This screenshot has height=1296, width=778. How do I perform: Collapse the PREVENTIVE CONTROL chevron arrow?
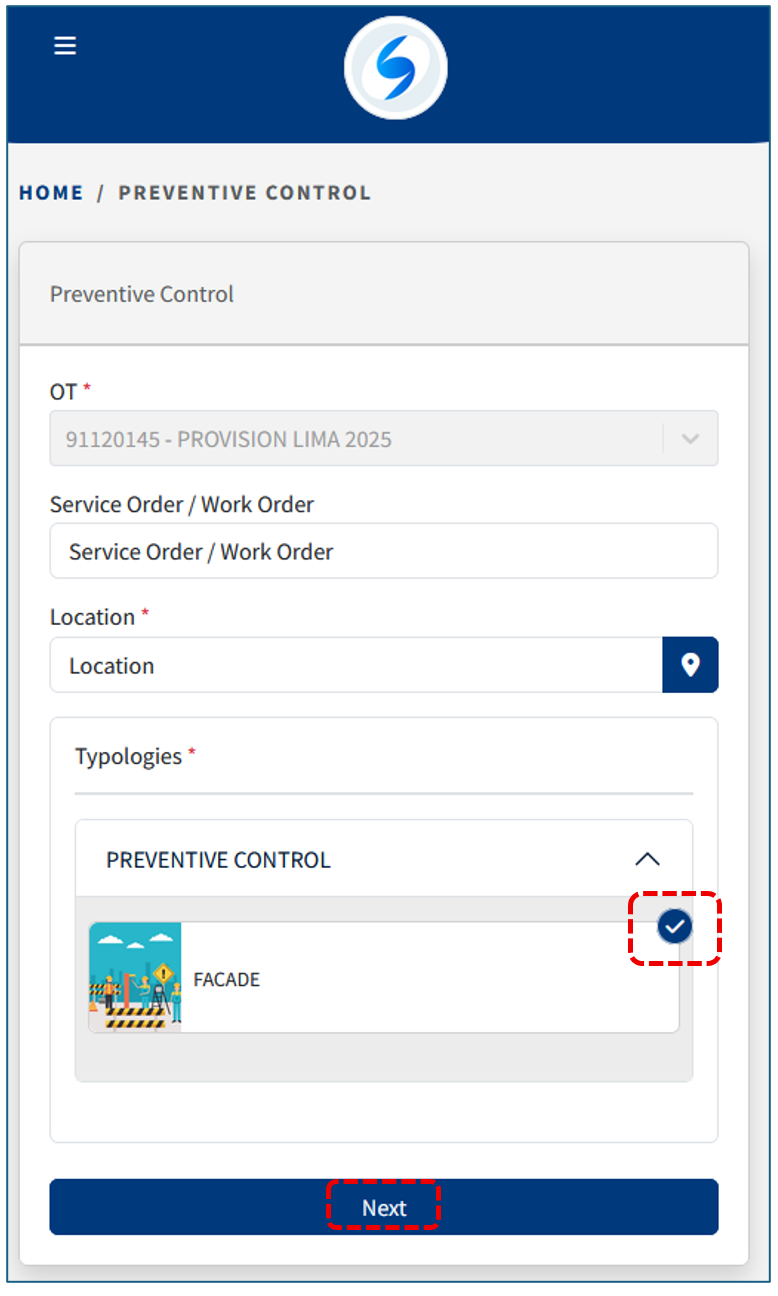coord(647,859)
